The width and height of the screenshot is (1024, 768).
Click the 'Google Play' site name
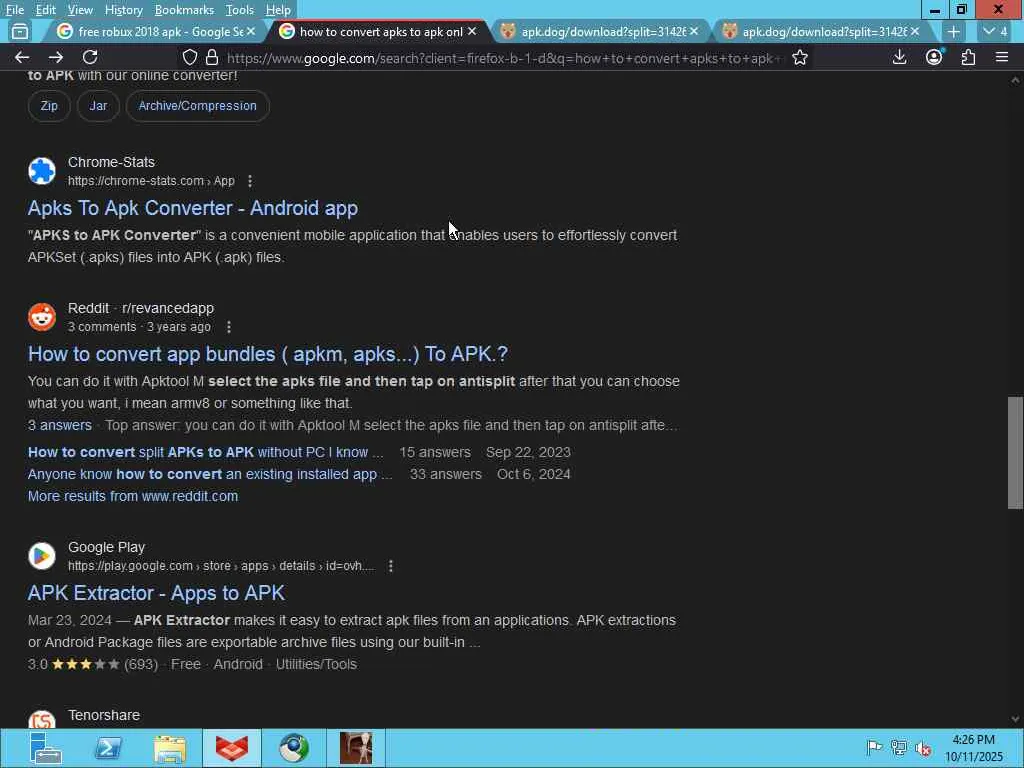pos(106,547)
